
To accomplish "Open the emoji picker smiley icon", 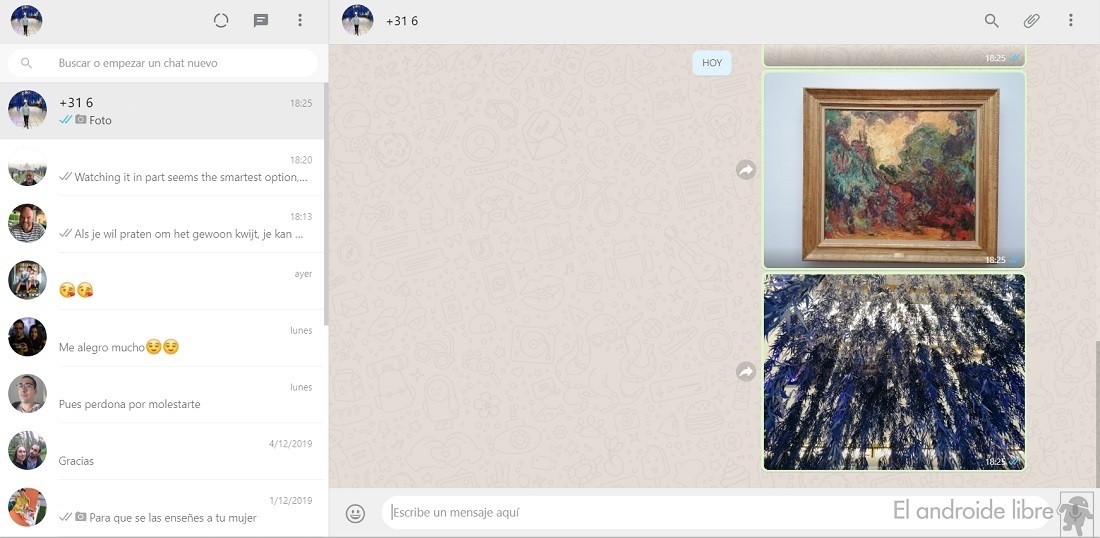I will (x=356, y=513).
